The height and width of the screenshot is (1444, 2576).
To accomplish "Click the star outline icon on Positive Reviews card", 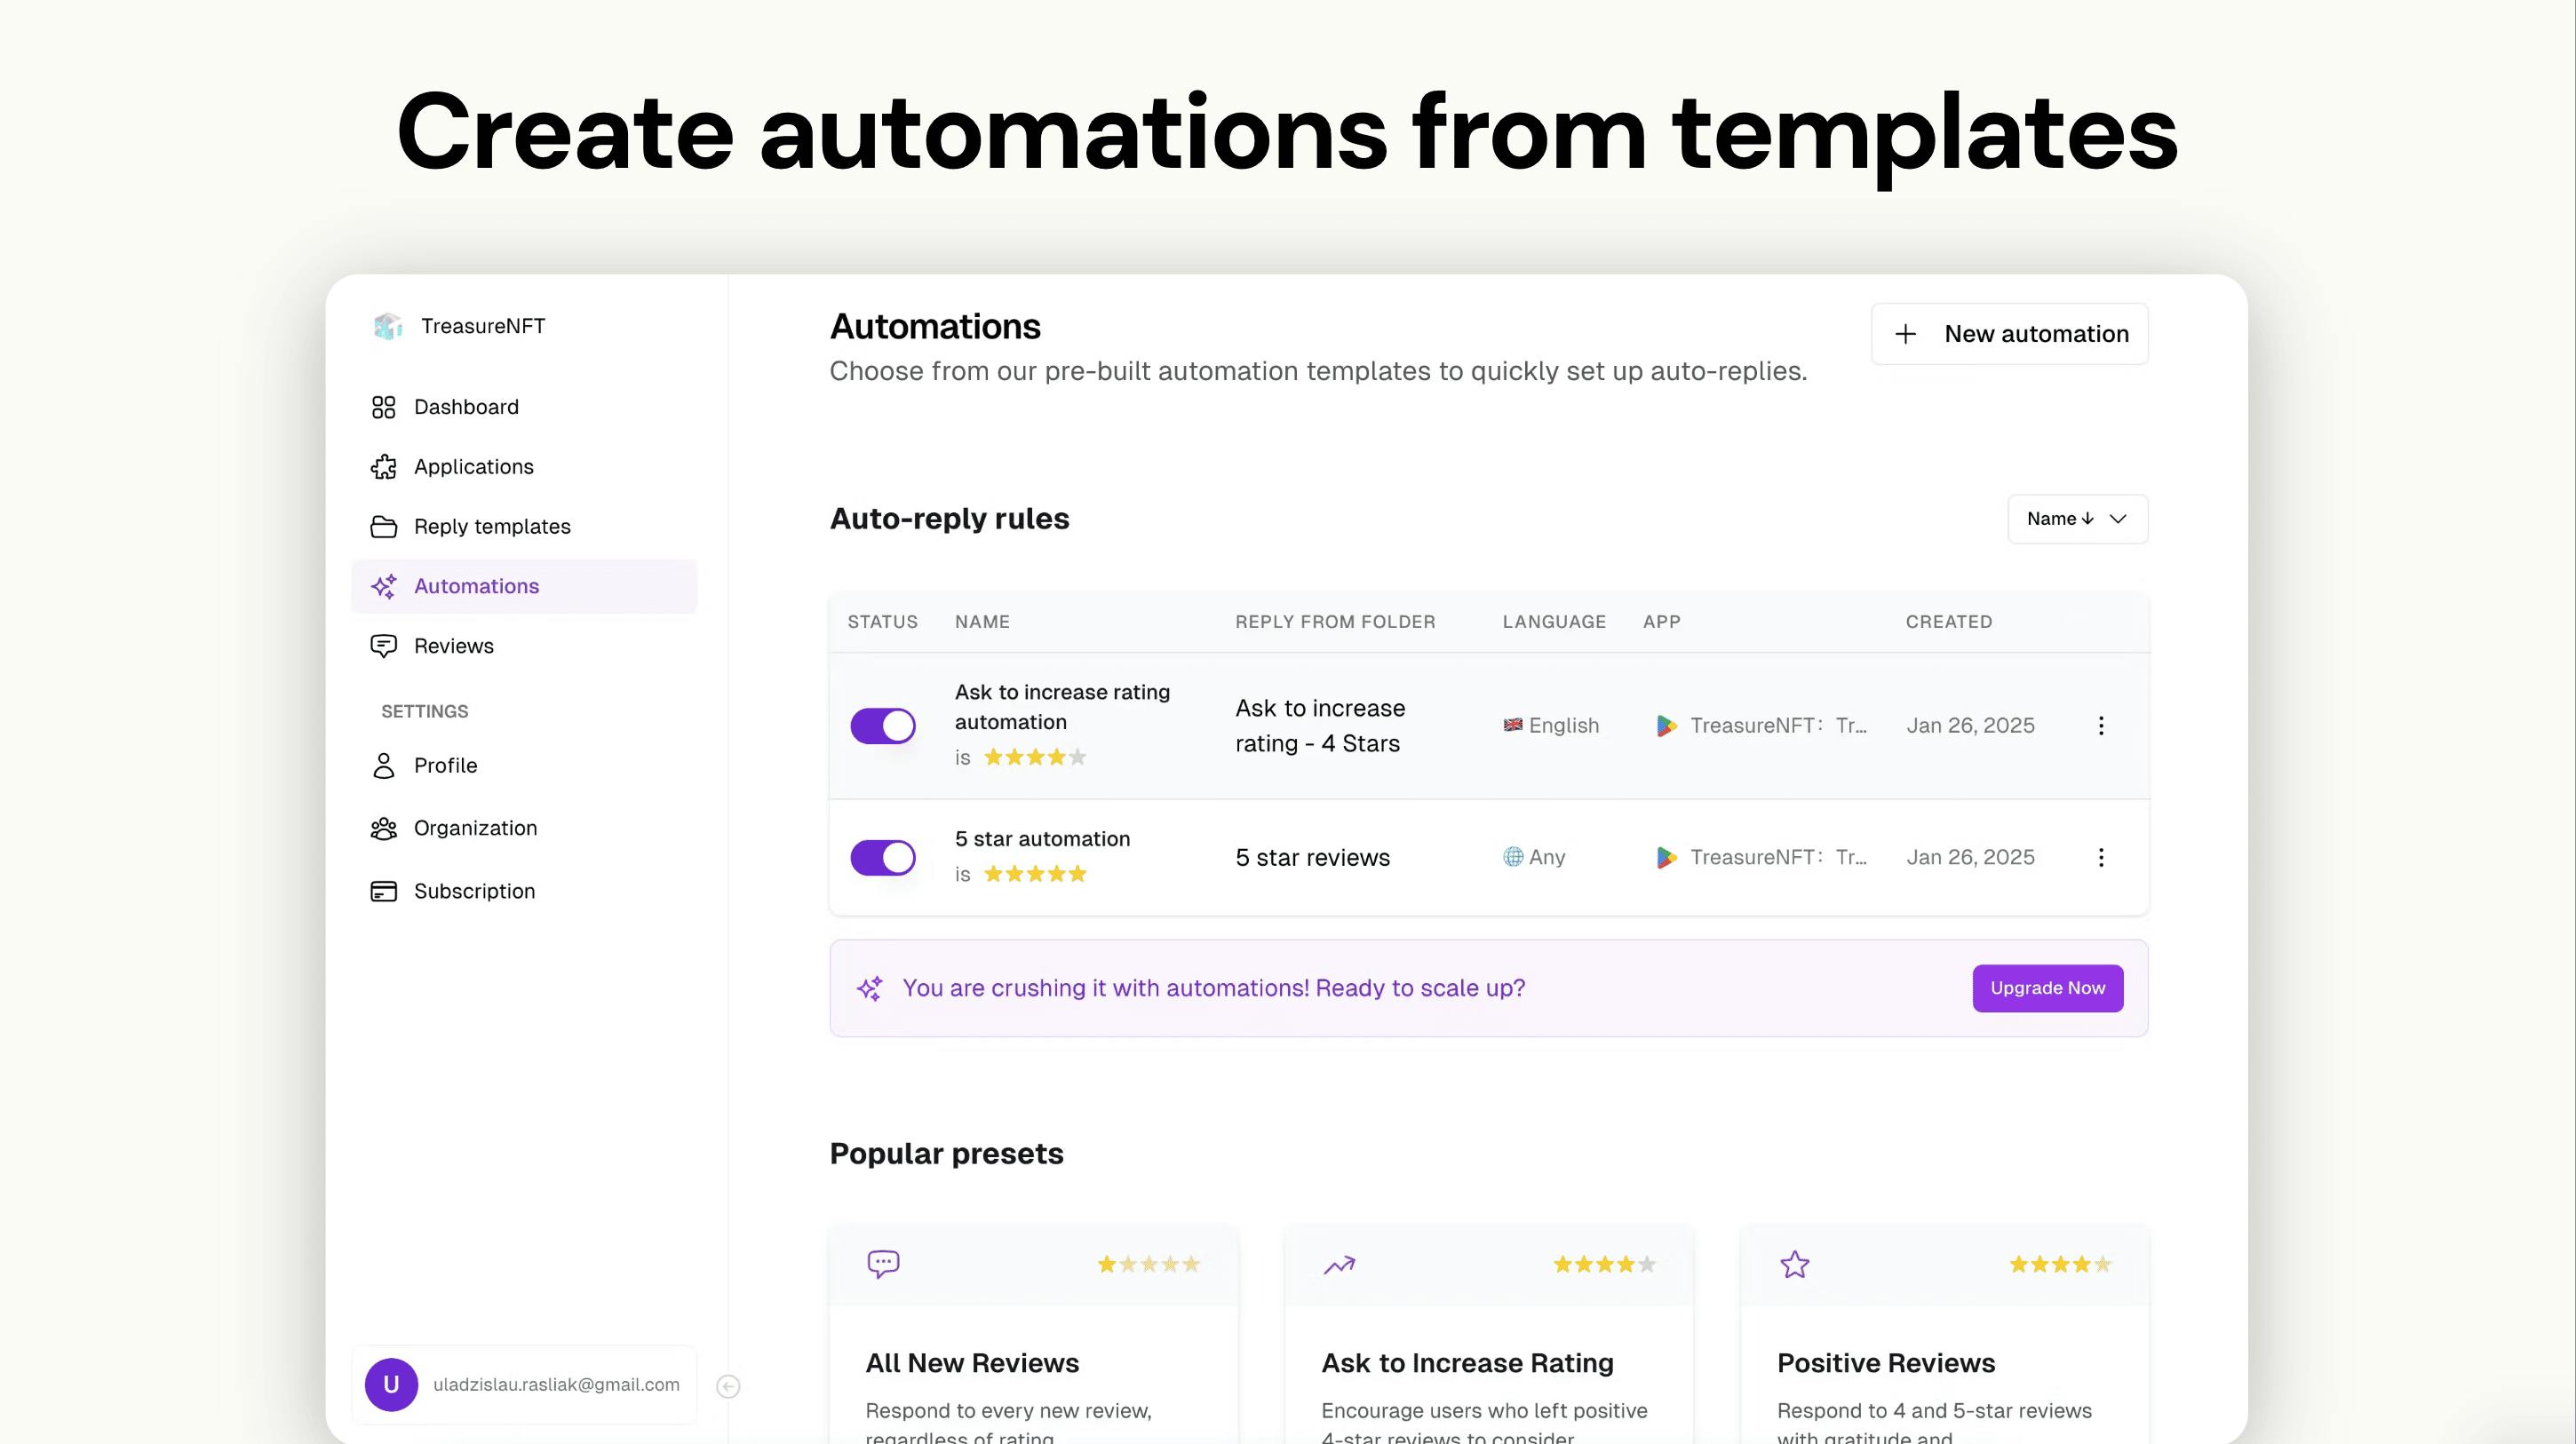I will [x=1795, y=1265].
